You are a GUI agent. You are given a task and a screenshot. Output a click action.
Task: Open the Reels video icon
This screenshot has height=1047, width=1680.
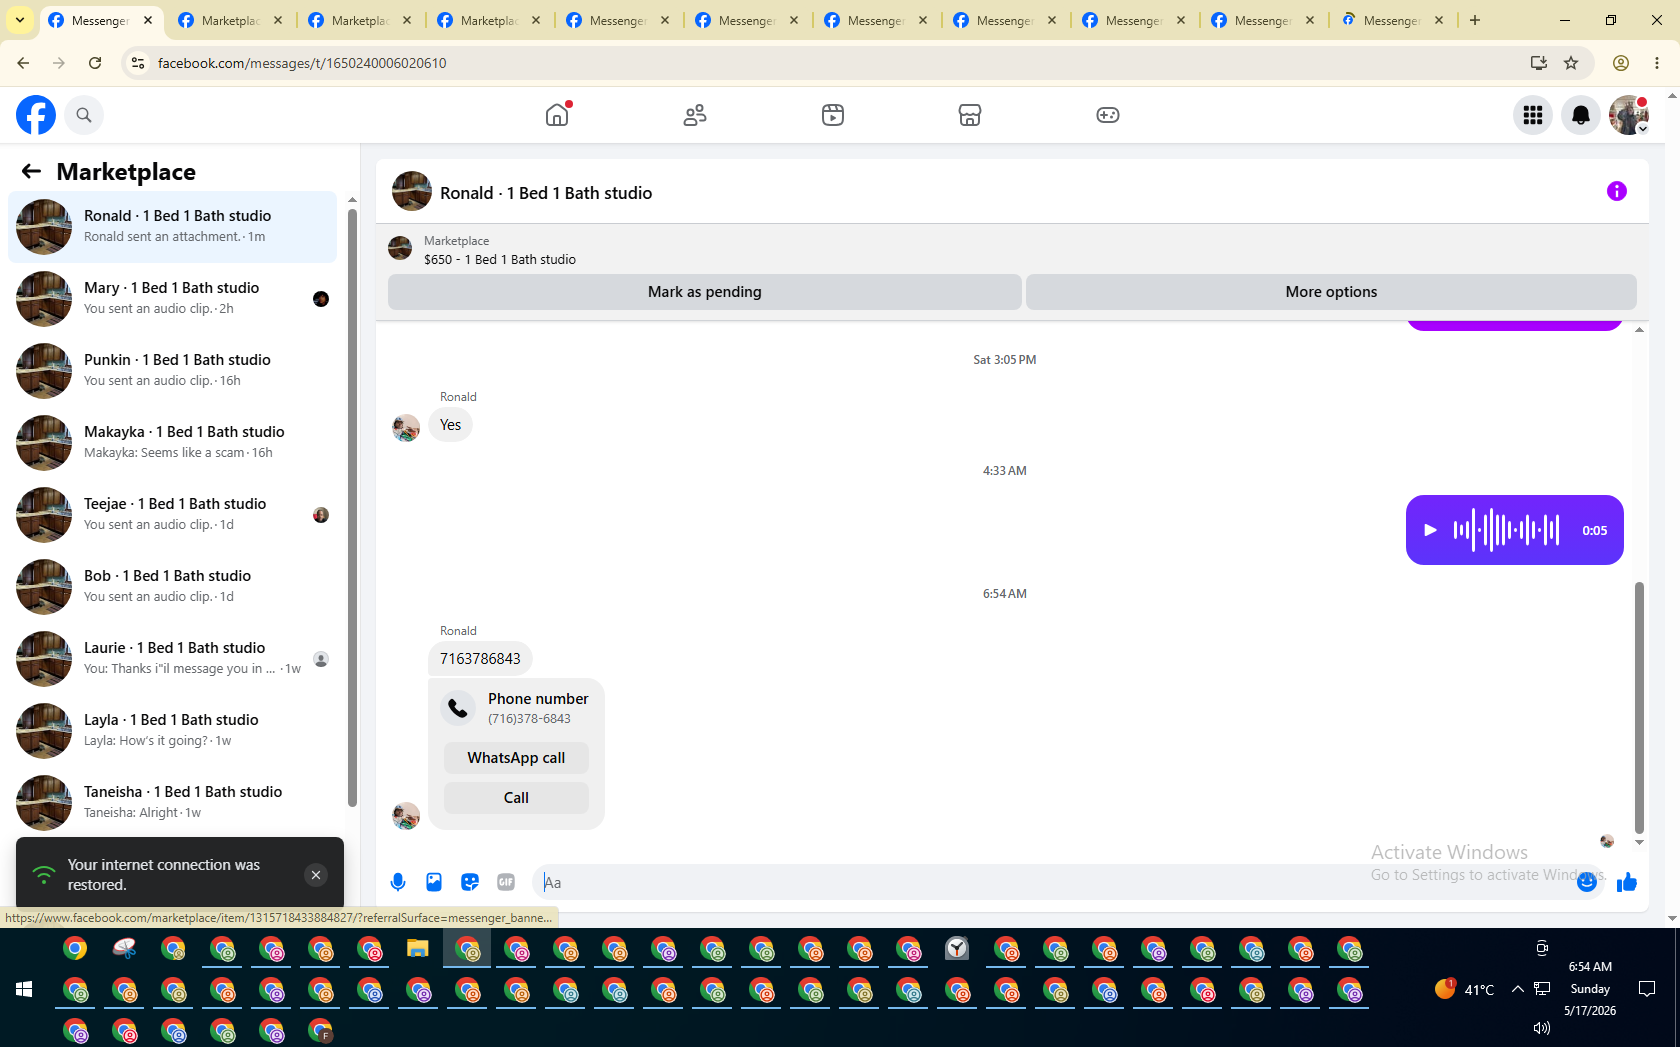click(833, 115)
